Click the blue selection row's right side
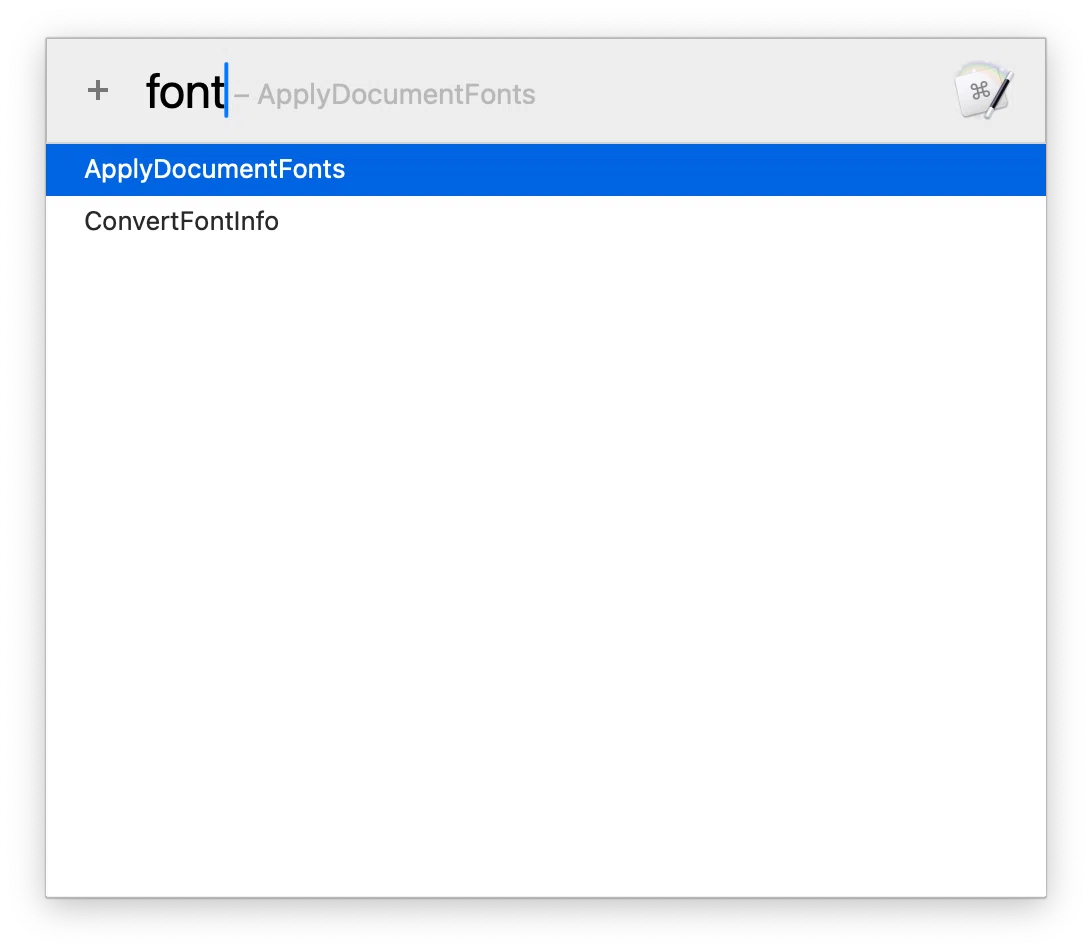 pos(836,170)
